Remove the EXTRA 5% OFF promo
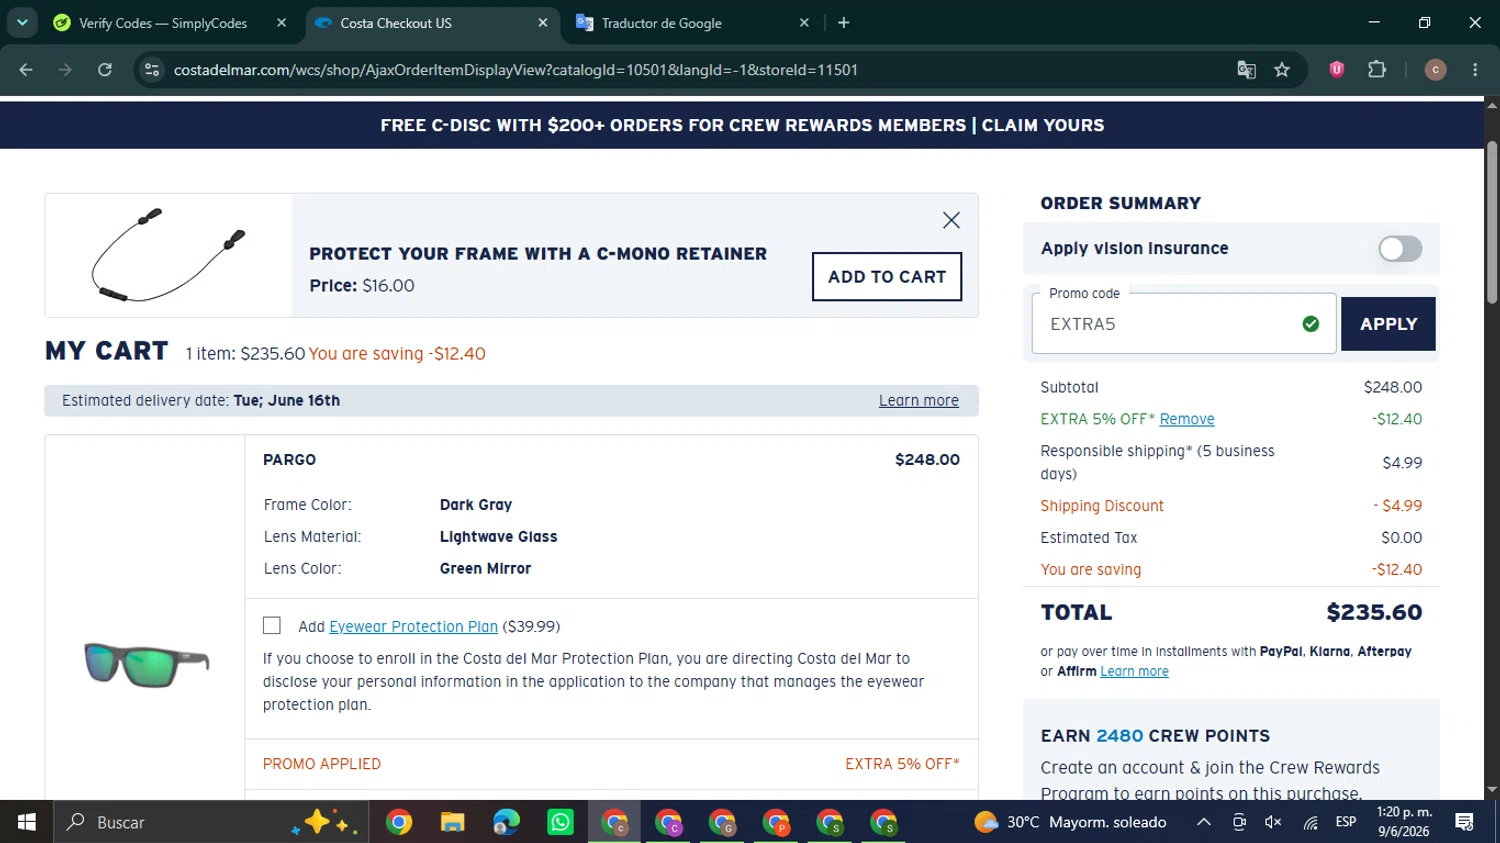 tap(1187, 419)
